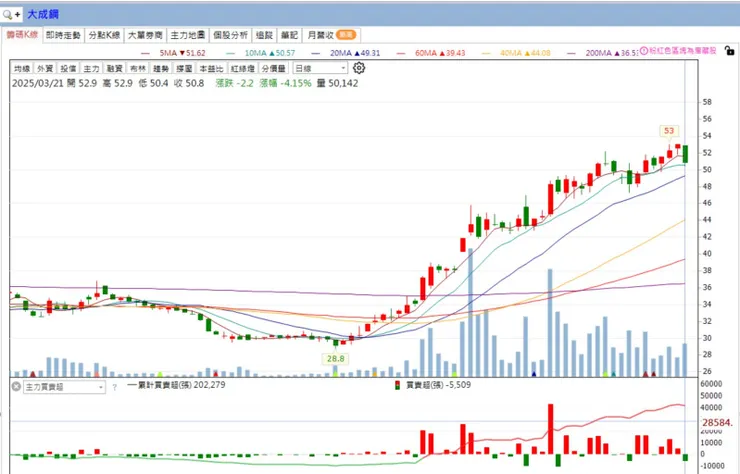Close the 主力買賣超 indicator panel with the X icon
The width and height of the screenshot is (740, 474).
coord(16,387)
